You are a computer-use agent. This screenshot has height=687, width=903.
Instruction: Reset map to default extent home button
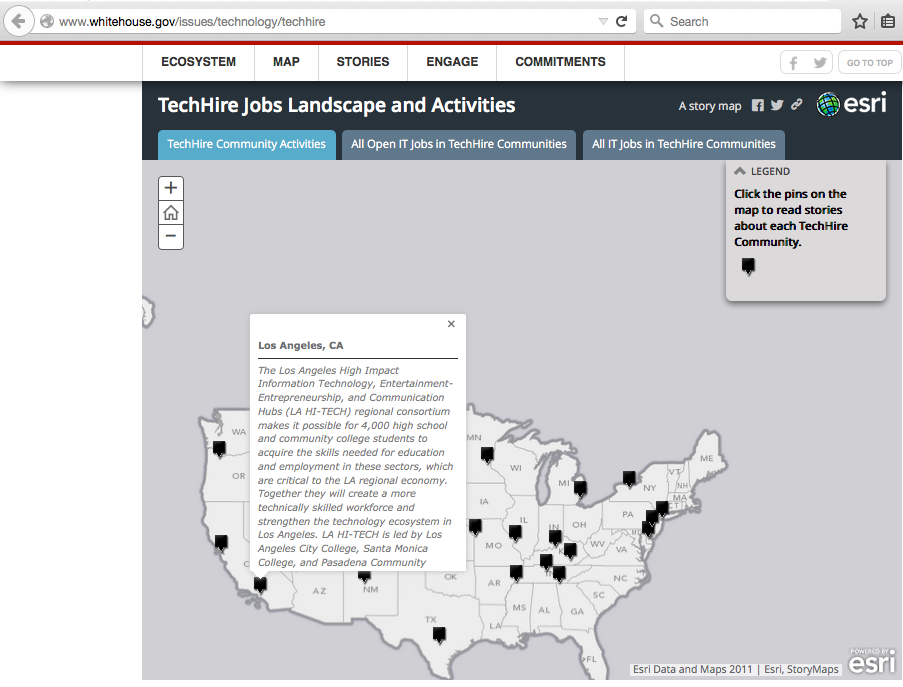coord(171,213)
